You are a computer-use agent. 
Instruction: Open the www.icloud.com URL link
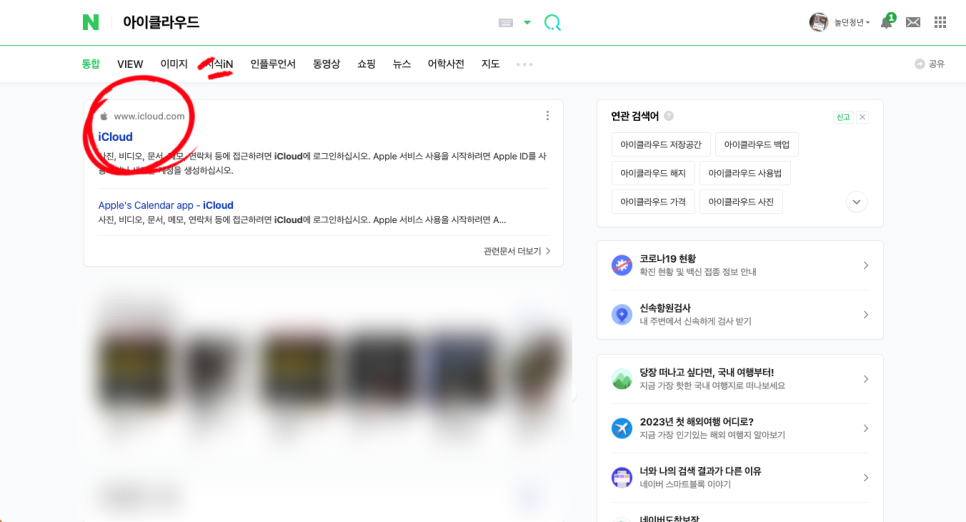149,116
